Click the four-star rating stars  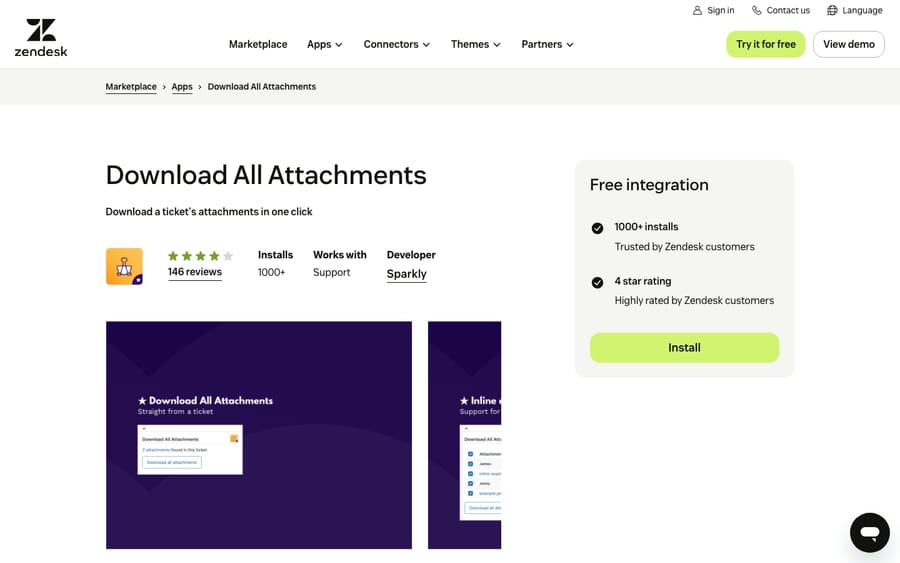(x=200, y=256)
